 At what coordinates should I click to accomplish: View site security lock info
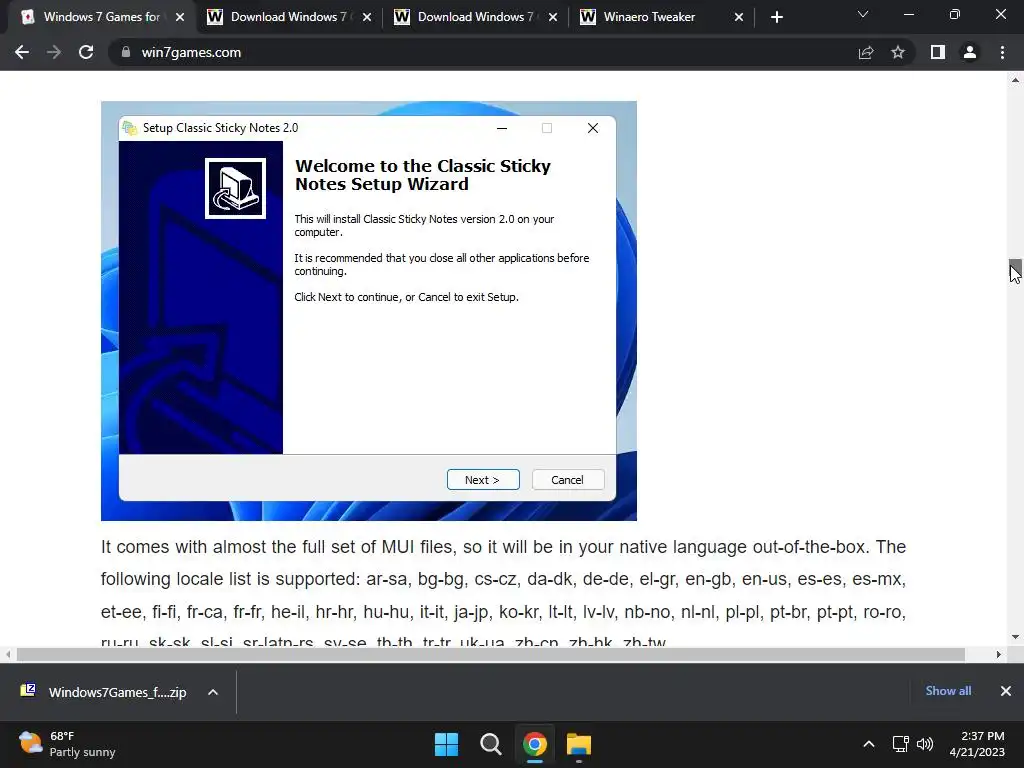pyautogui.click(x=126, y=52)
